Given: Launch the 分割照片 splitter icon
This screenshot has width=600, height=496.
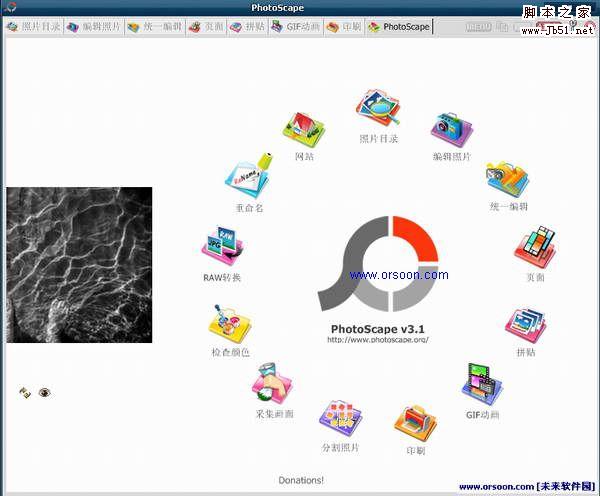Looking at the screenshot, I should (341, 418).
